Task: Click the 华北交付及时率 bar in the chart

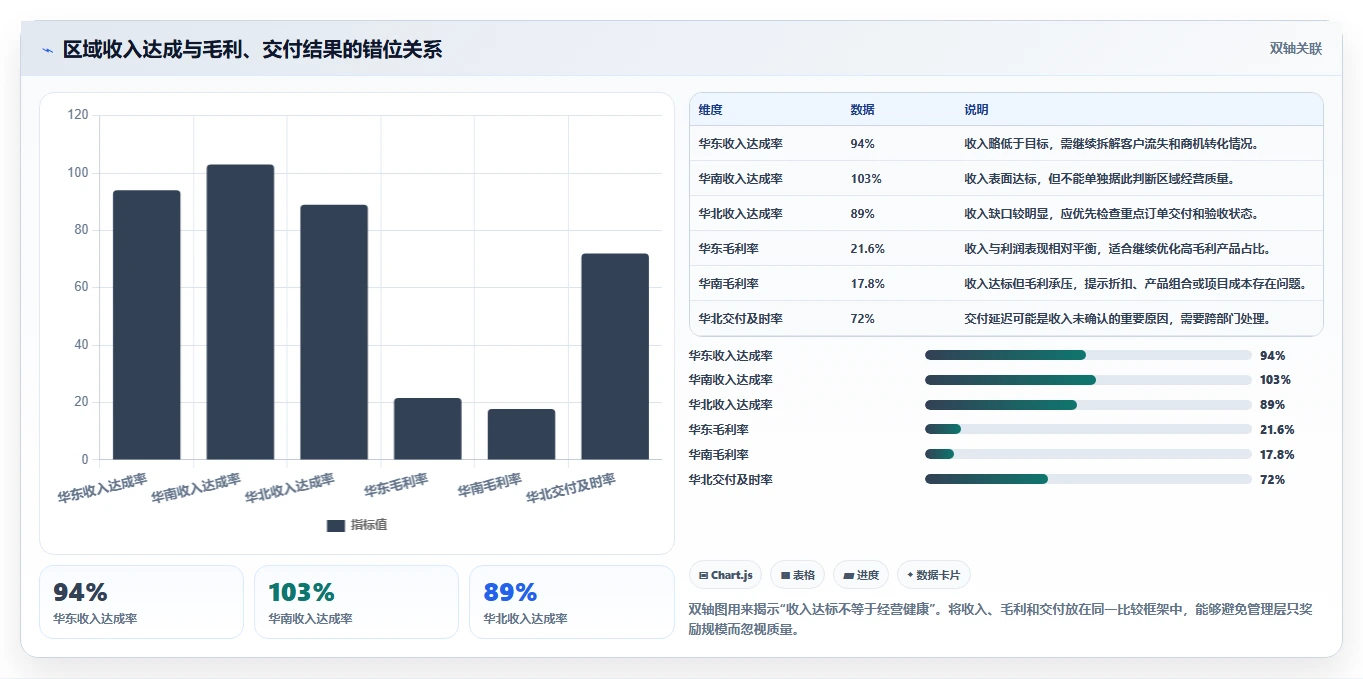Action: (615, 357)
